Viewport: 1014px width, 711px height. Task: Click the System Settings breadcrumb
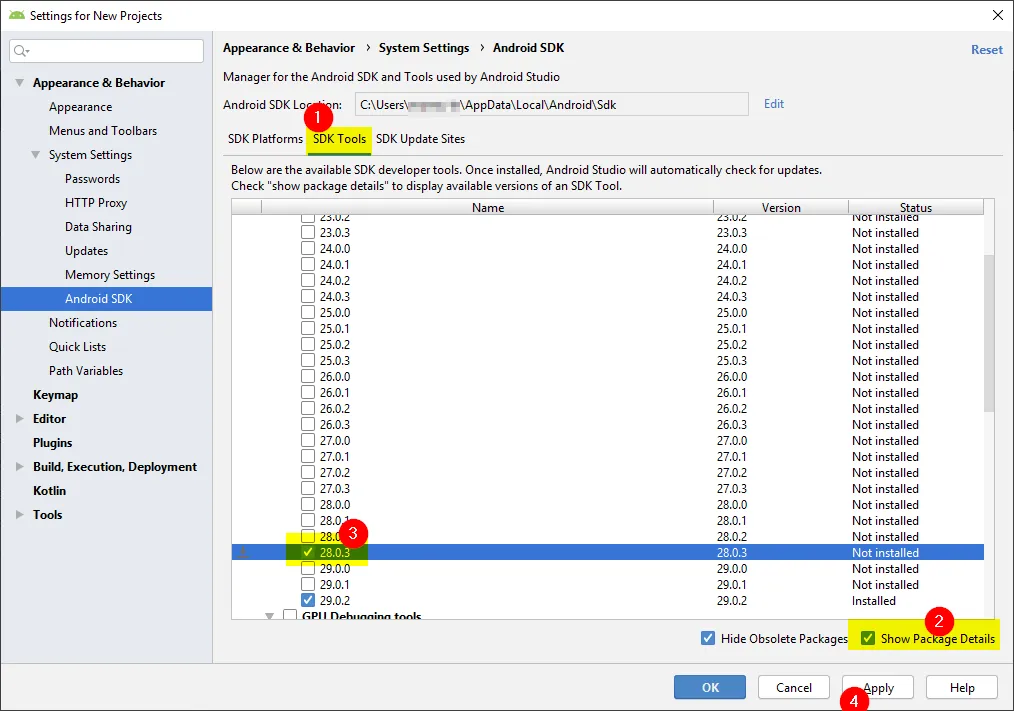click(x=424, y=48)
